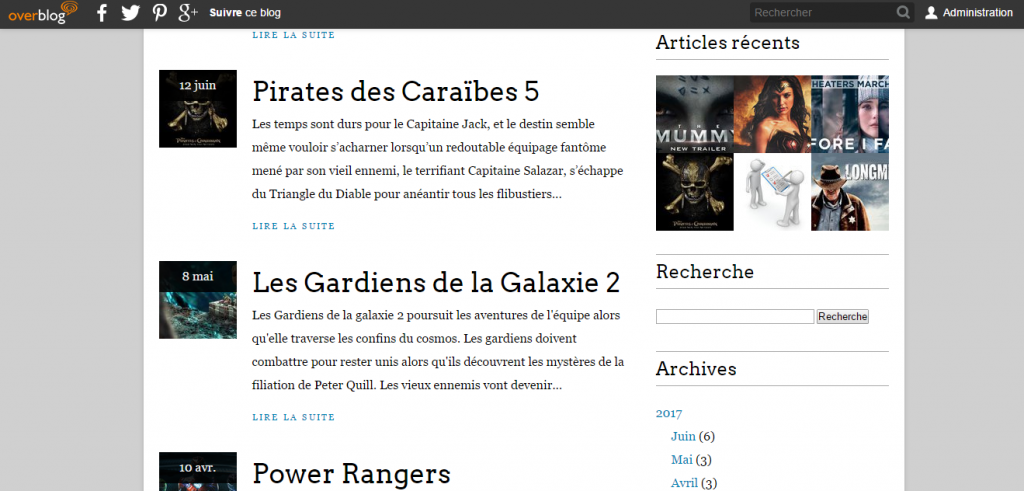This screenshot has width=1024, height=491.
Task: Open the Power Rangers article
Action: pyautogui.click(x=351, y=473)
